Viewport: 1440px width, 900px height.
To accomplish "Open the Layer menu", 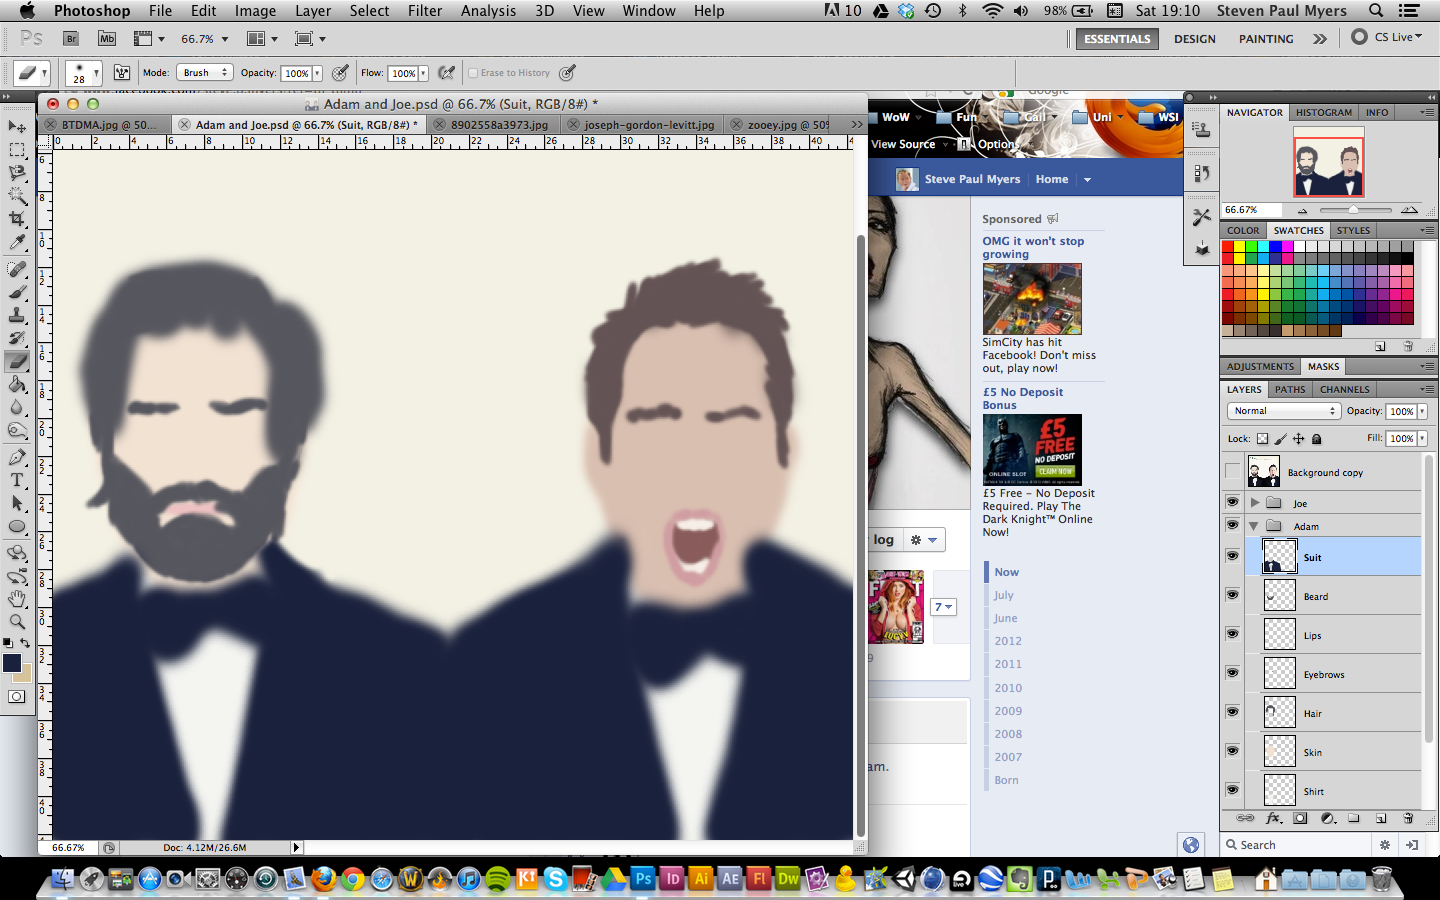I will click(313, 11).
